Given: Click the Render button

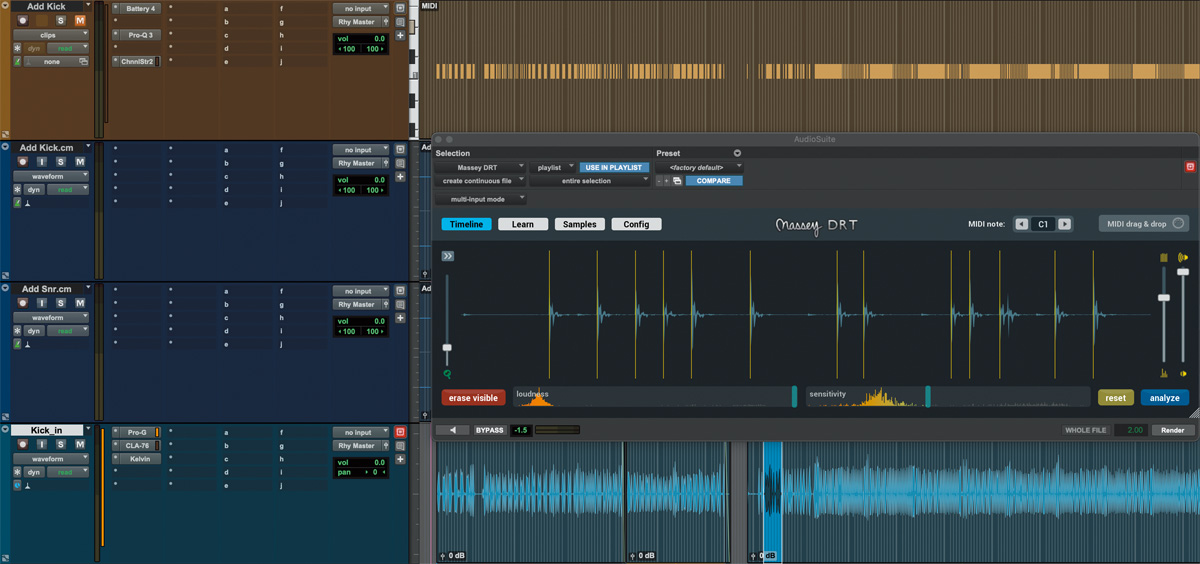Looking at the screenshot, I should [x=1173, y=430].
